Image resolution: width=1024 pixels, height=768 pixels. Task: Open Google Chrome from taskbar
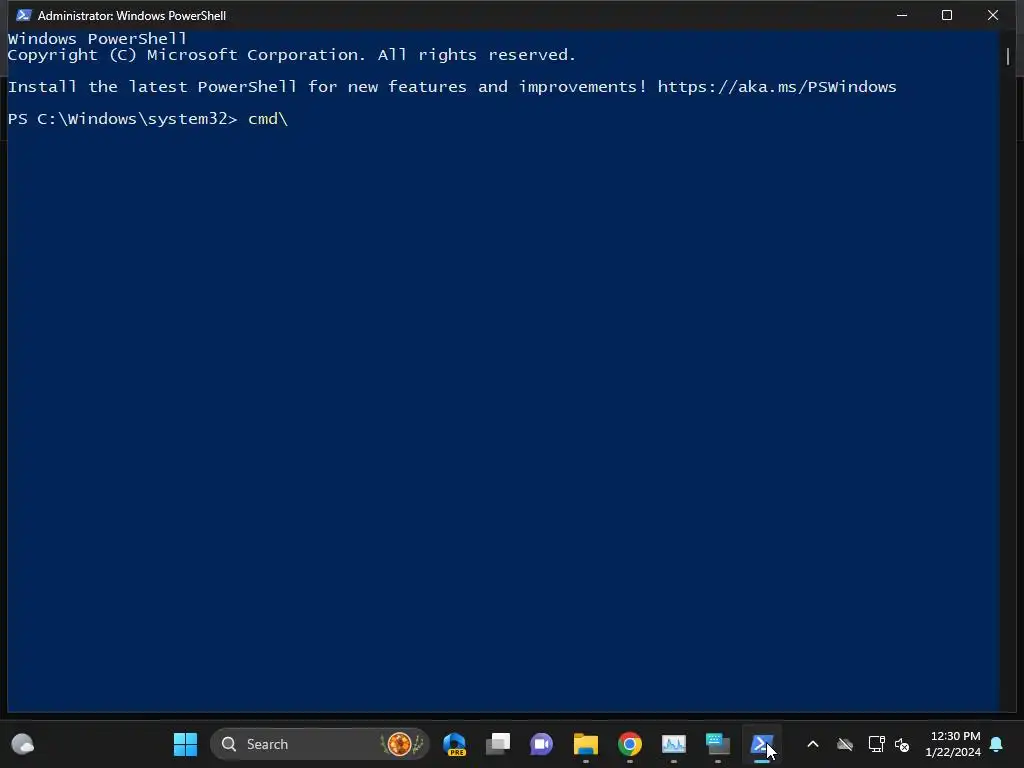click(x=630, y=744)
